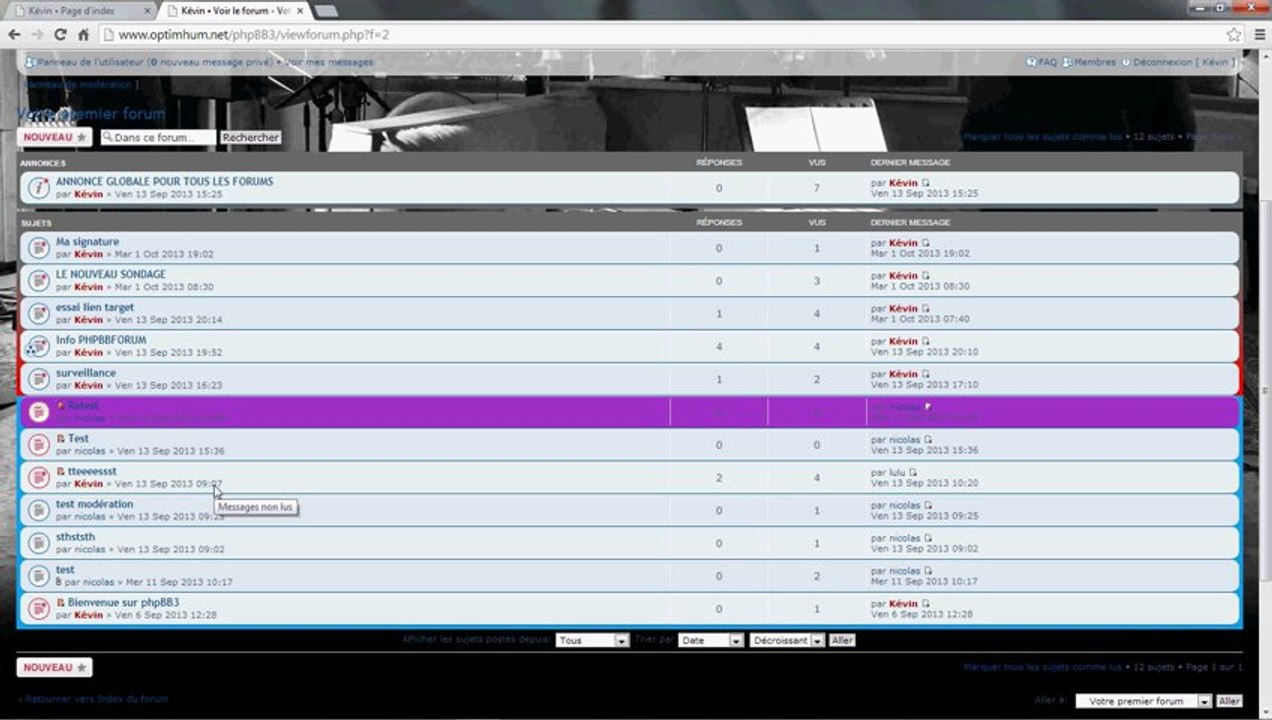Open the 'Tous' topics-since dropdown
Viewport: 1272px width, 720px height.
(x=592, y=640)
